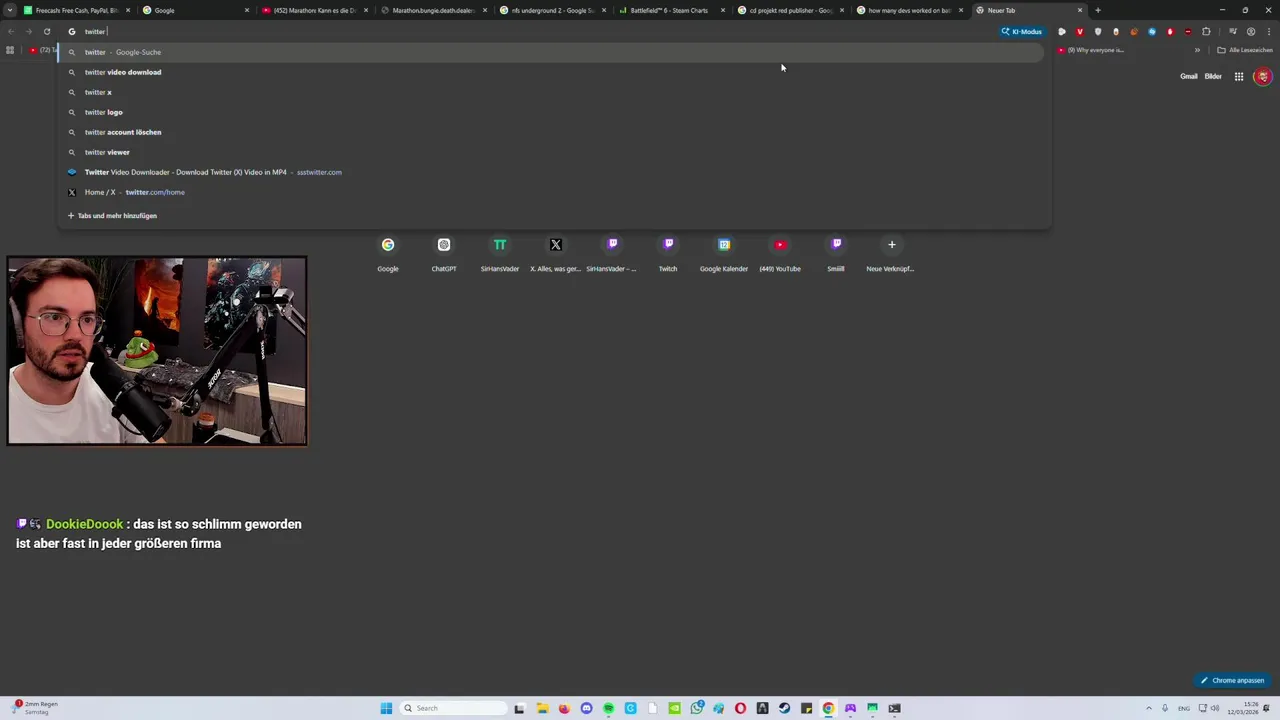This screenshot has width=1280, height=720.
Task: Switch to the Marathon.bungie.death.dealer tab
Action: [x=434, y=10]
